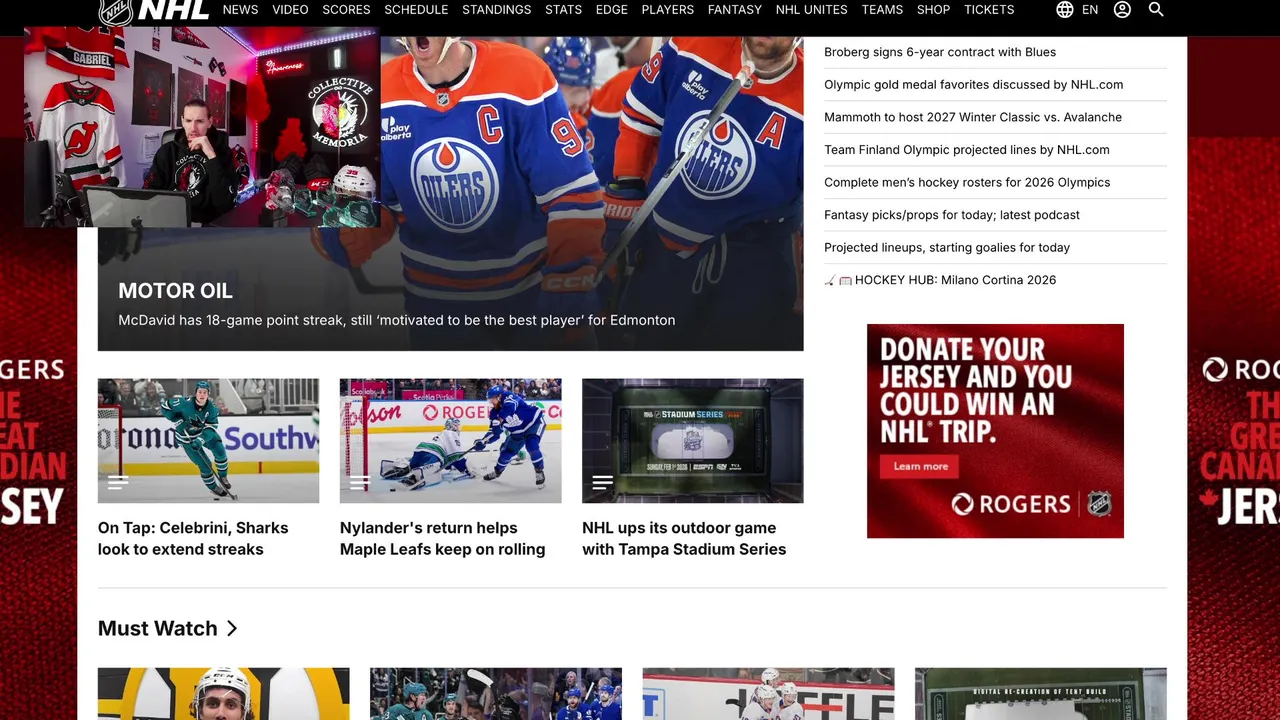This screenshot has height=720, width=1280.
Task: Click the Rogers logo in the ad
Action: tap(1011, 504)
